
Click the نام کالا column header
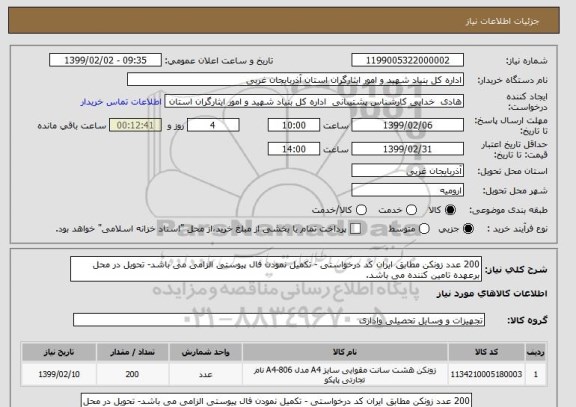pyautogui.click(x=345, y=352)
